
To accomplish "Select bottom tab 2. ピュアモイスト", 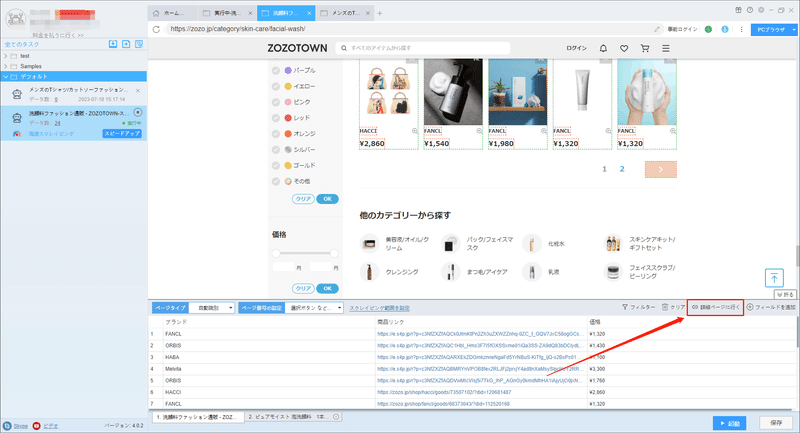I will coord(293,417).
